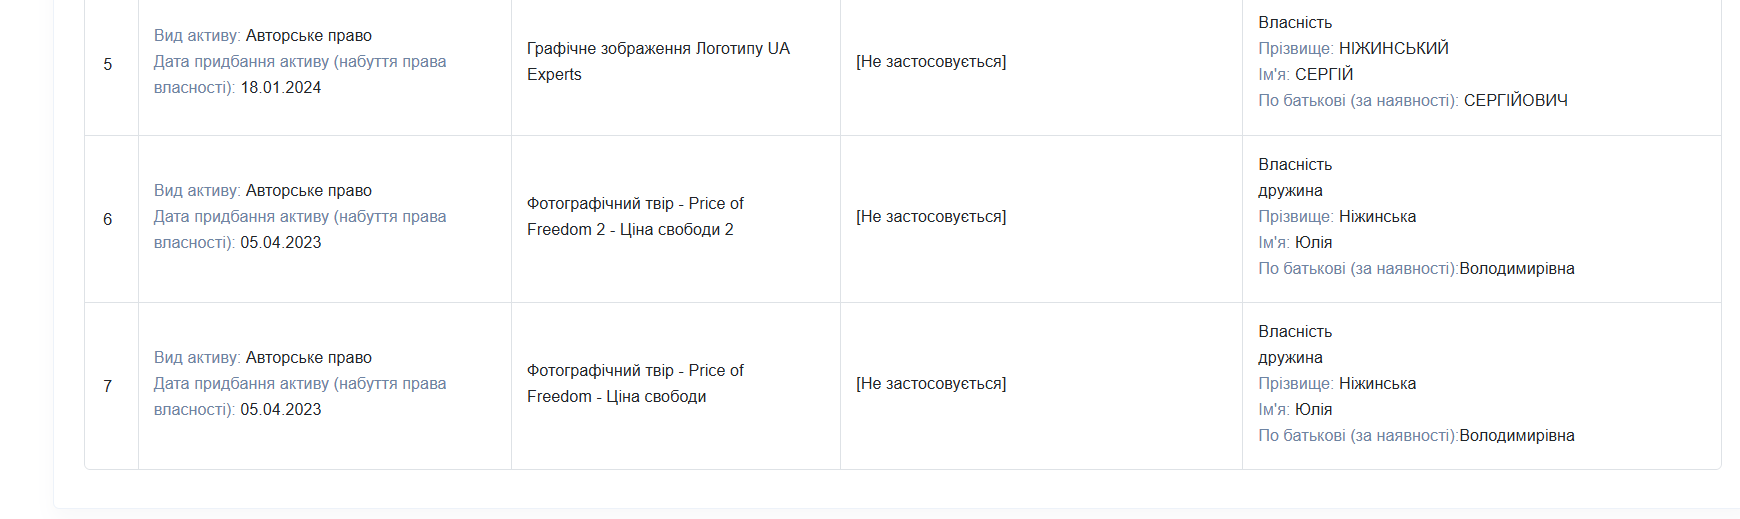Click the acquisition date 18.01.2024
Viewport: 1740px width, 519px height.
click(281, 88)
